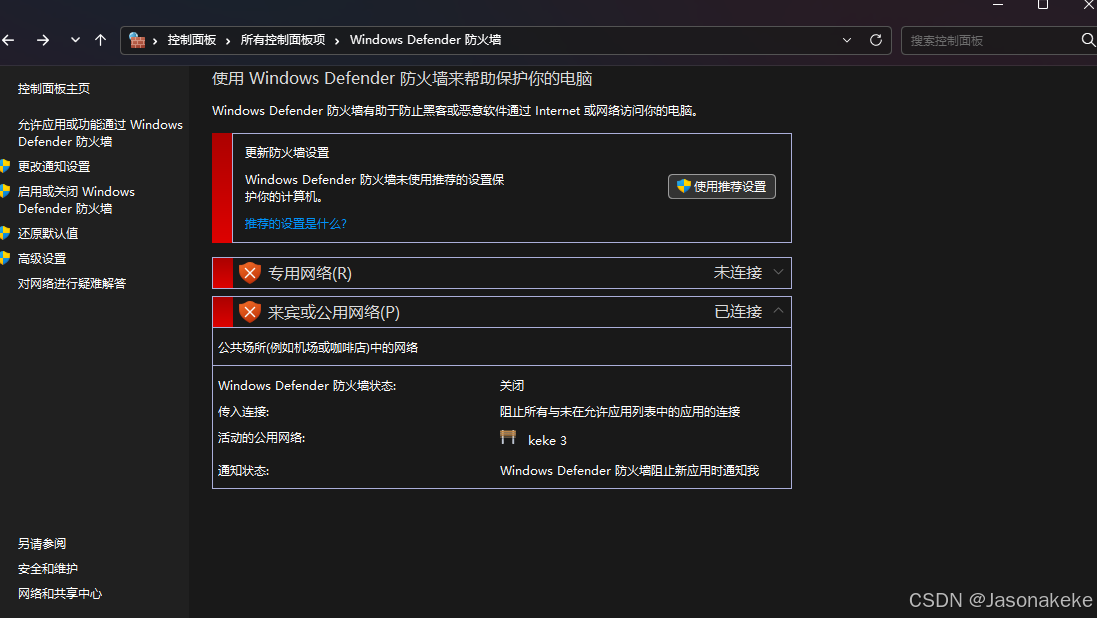Open the address bar history dropdown

tap(847, 41)
